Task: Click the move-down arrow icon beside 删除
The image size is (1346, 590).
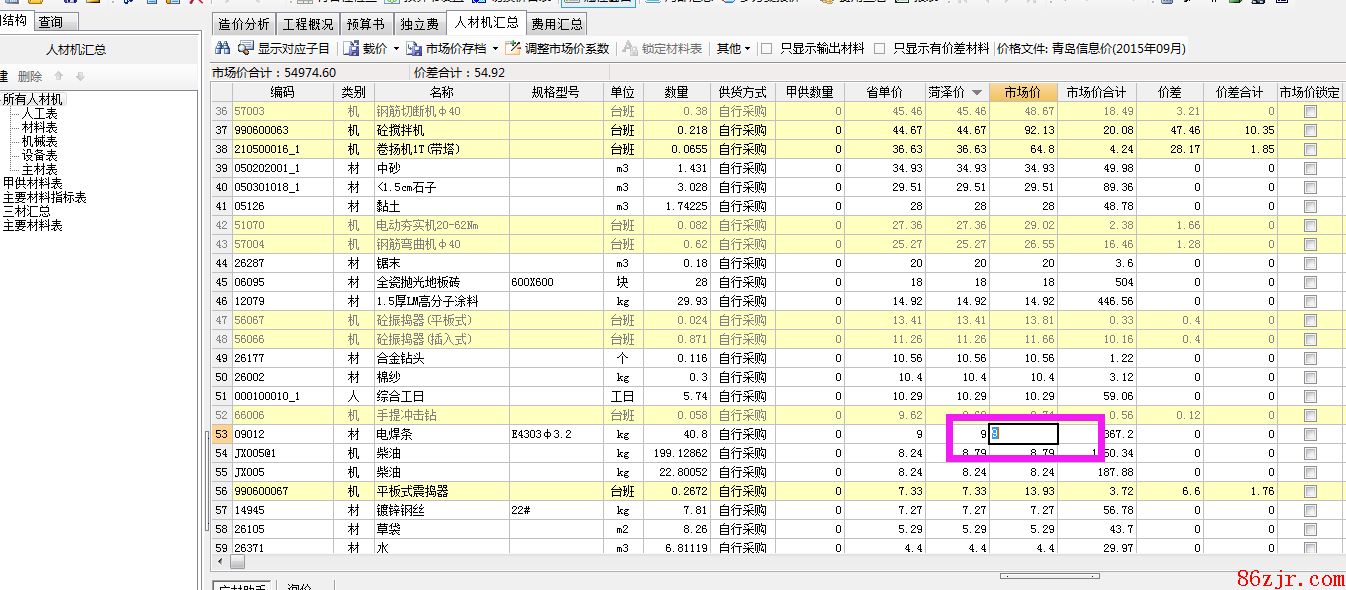Action: (x=80, y=76)
